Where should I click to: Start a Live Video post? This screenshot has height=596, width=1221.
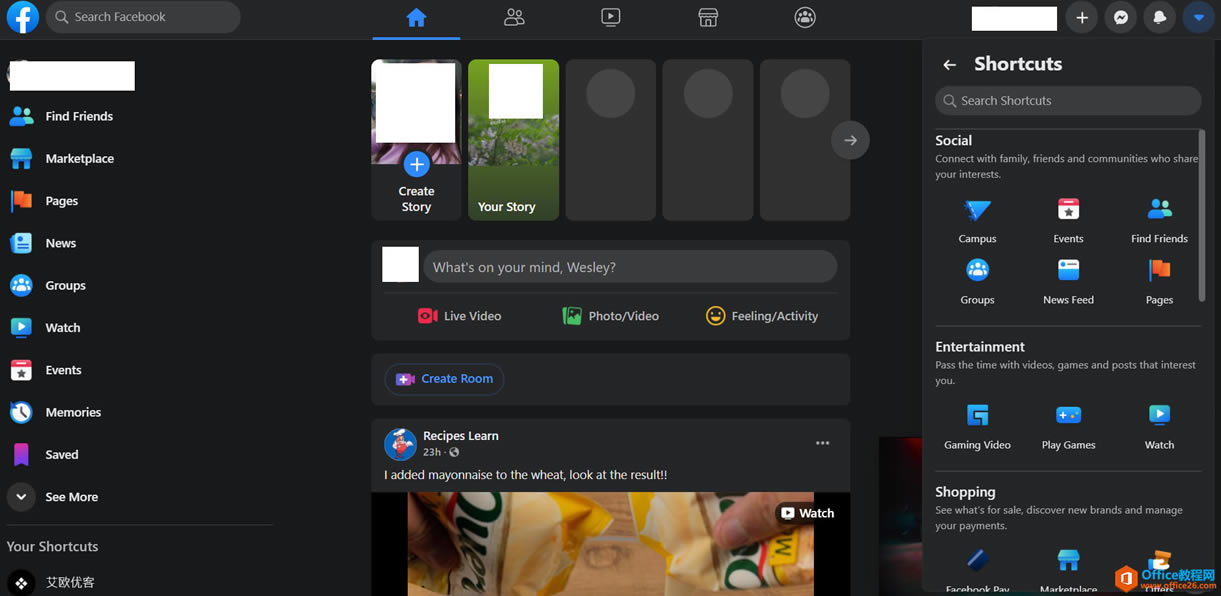pyautogui.click(x=460, y=316)
